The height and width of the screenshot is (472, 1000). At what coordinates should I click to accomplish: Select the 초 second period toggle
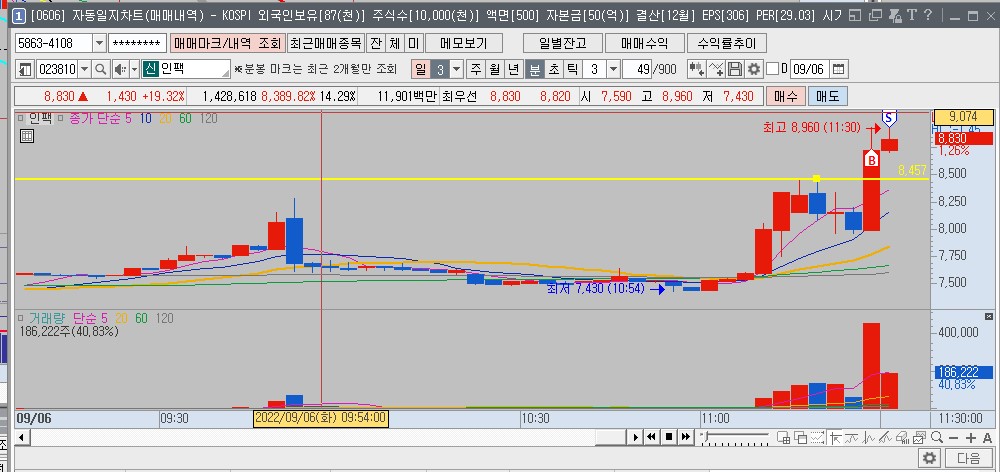[x=554, y=69]
